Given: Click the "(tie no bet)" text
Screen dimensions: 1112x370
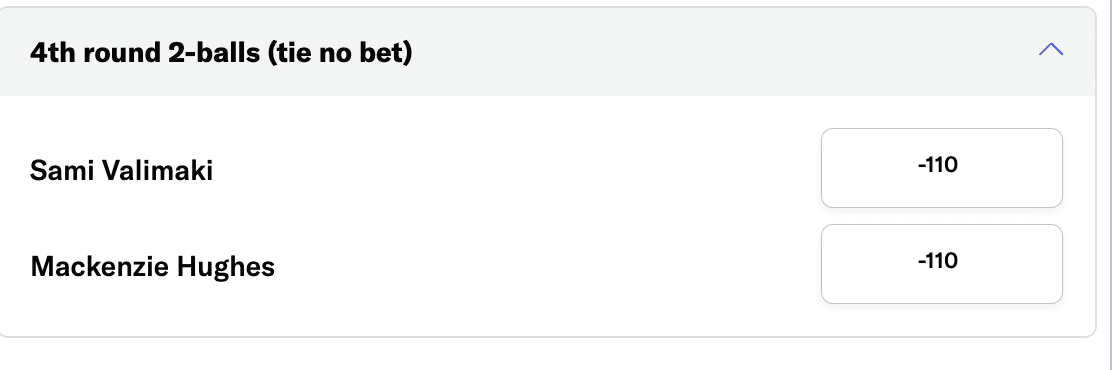Looking at the screenshot, I should click(x=340, y=53).
